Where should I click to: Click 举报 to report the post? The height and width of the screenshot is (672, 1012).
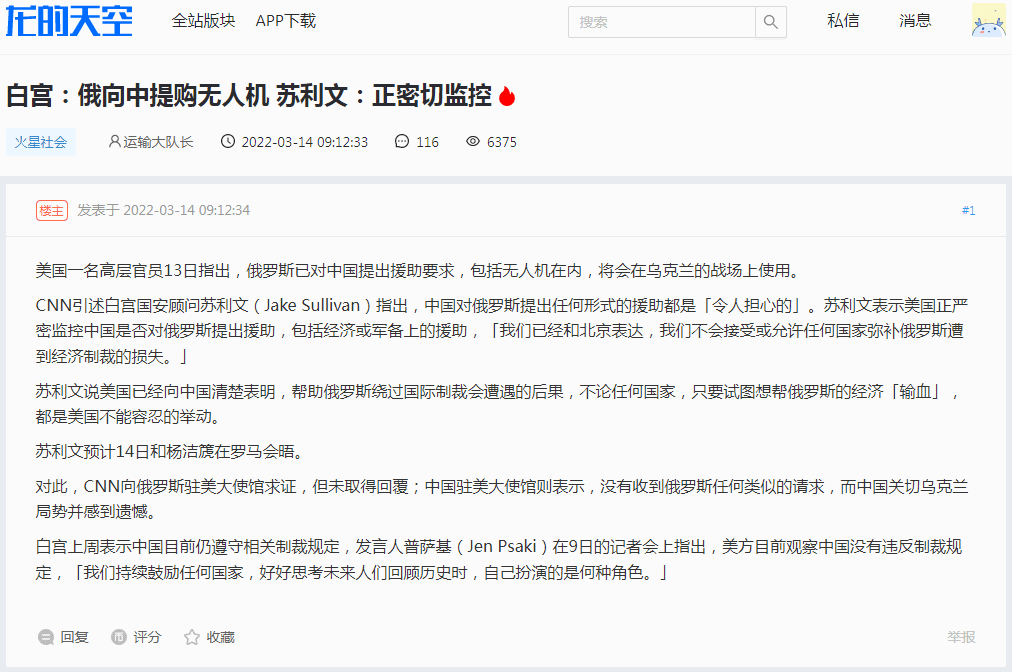[x=961, y=637]
